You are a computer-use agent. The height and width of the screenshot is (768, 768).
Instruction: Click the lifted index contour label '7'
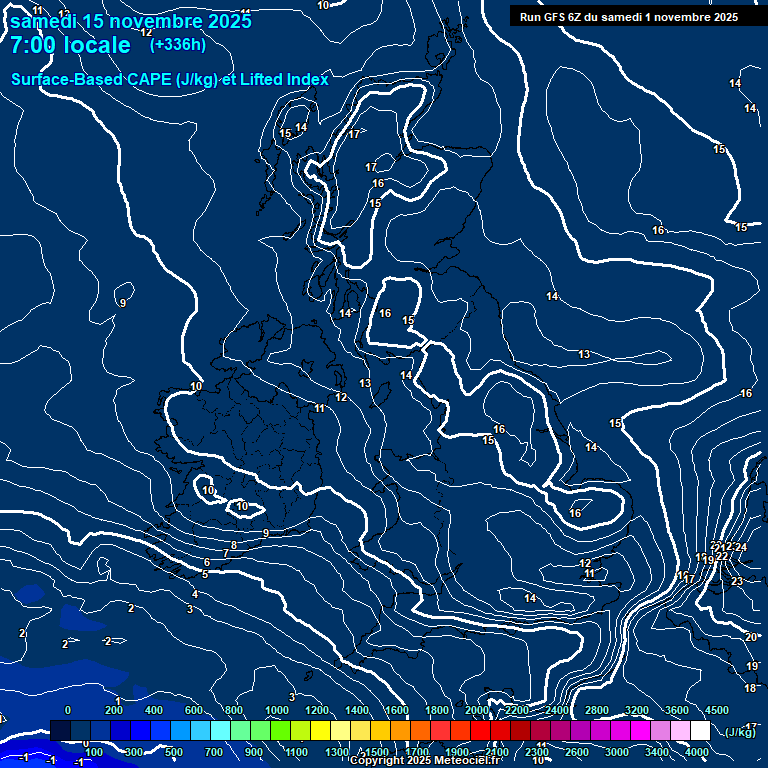[x=226, y=553]
